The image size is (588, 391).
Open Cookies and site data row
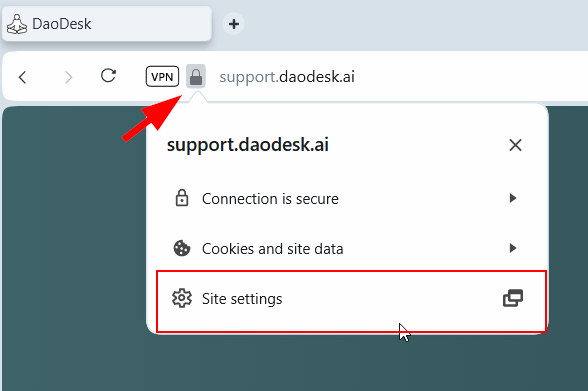pyautogui.click(x=347, y=248)
